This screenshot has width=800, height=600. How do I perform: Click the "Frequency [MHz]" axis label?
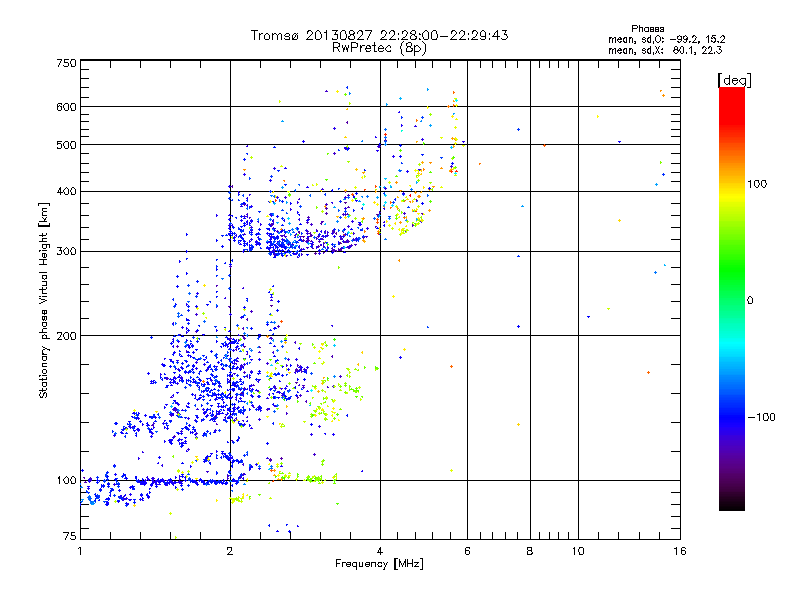(379, 564)
